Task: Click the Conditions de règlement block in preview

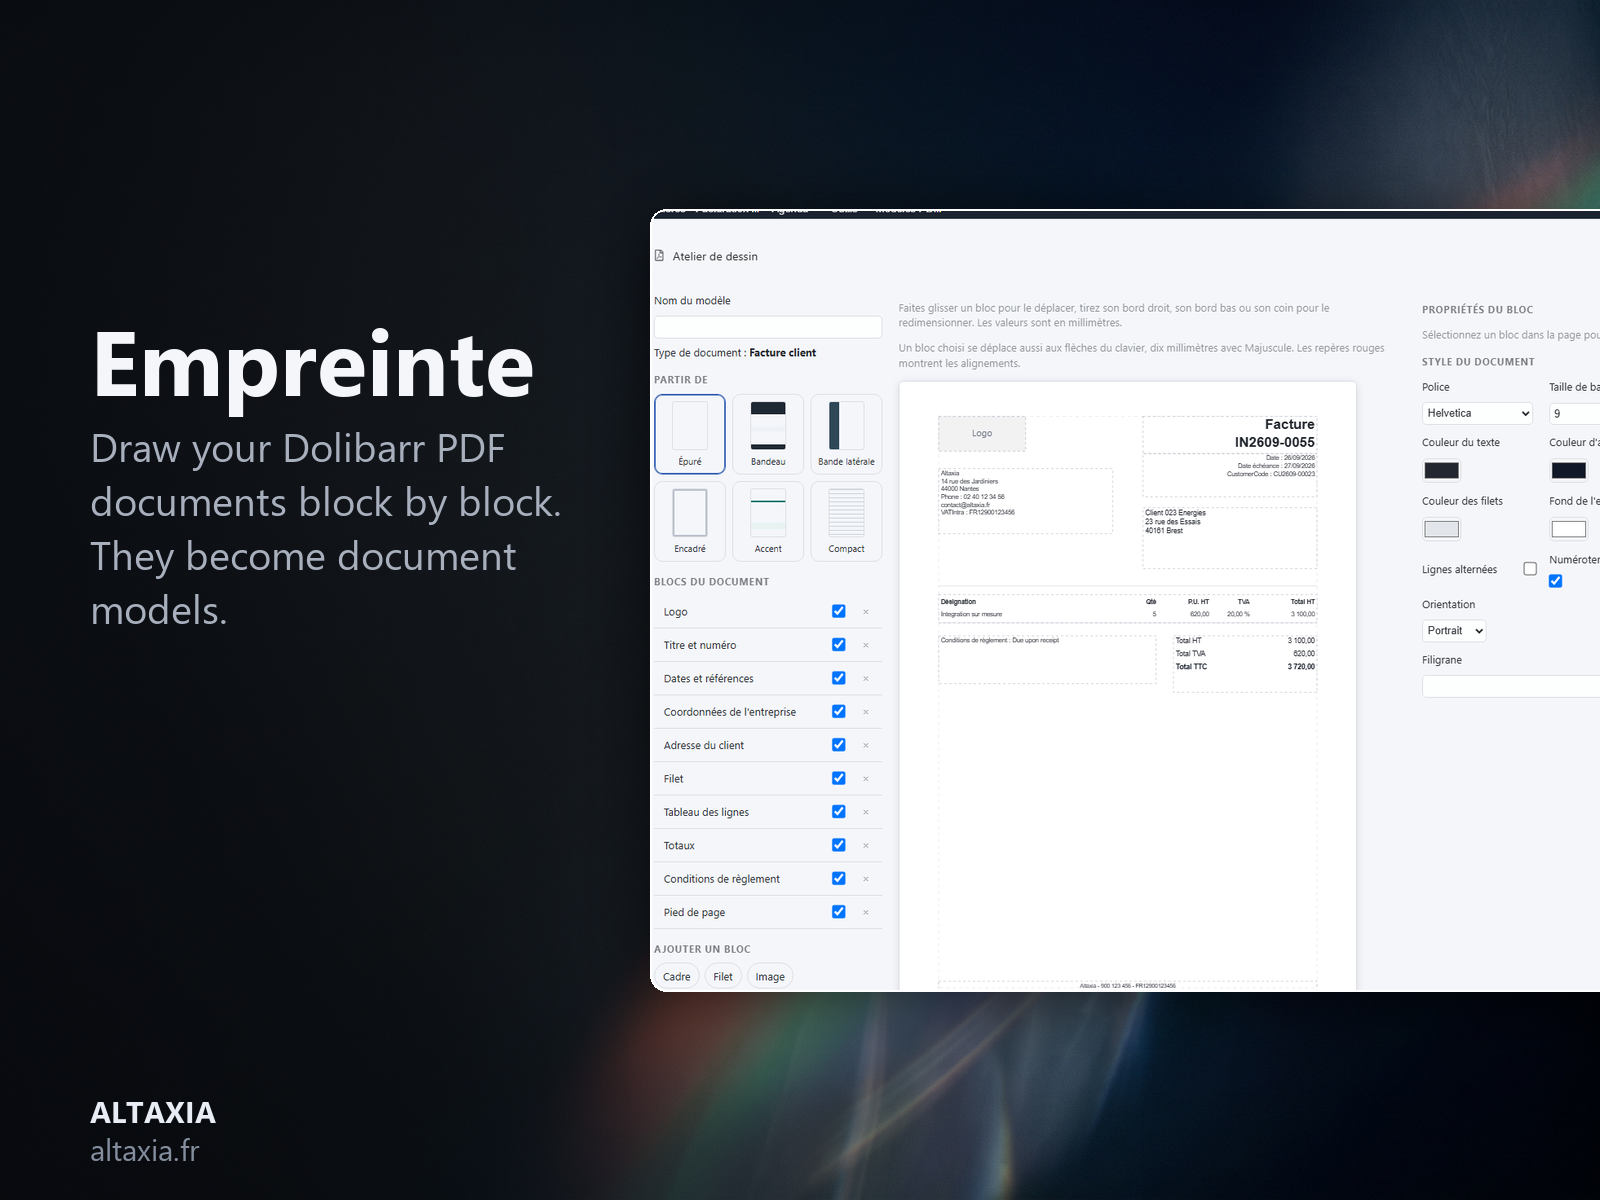Action: coord(1047,659)
